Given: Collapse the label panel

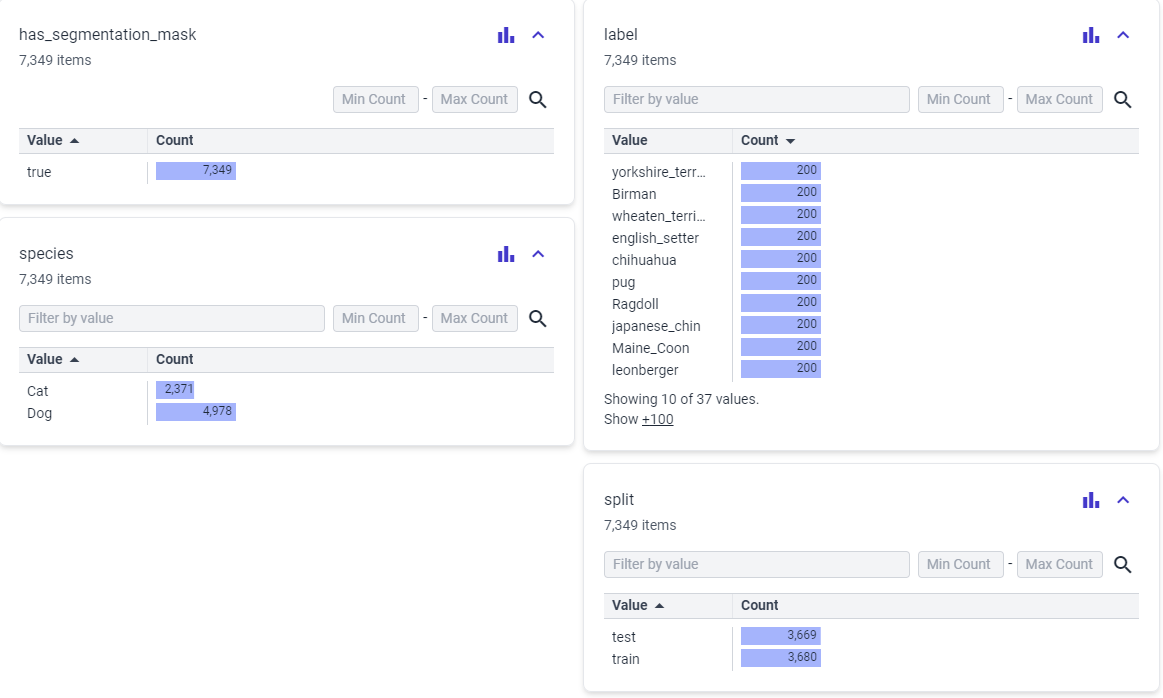Looking at the screenshot, I should pos(1123,35).
